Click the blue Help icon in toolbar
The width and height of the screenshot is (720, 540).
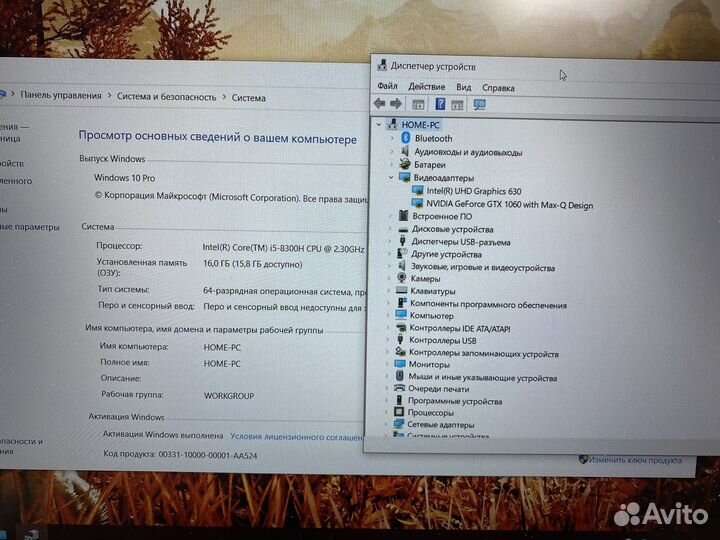tap(440, 104)
